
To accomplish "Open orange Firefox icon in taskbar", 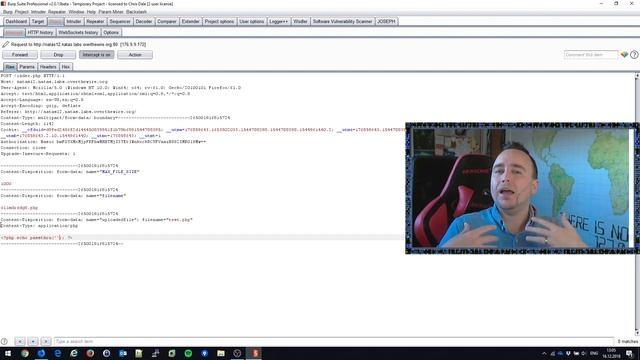I will [90, 353].
